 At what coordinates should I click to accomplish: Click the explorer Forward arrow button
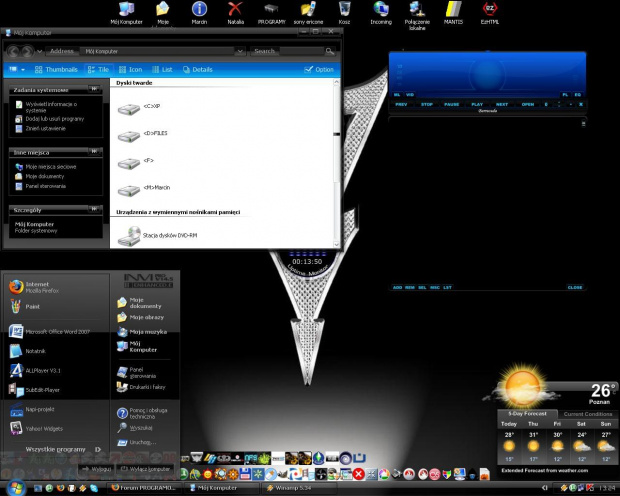(27, 51)
